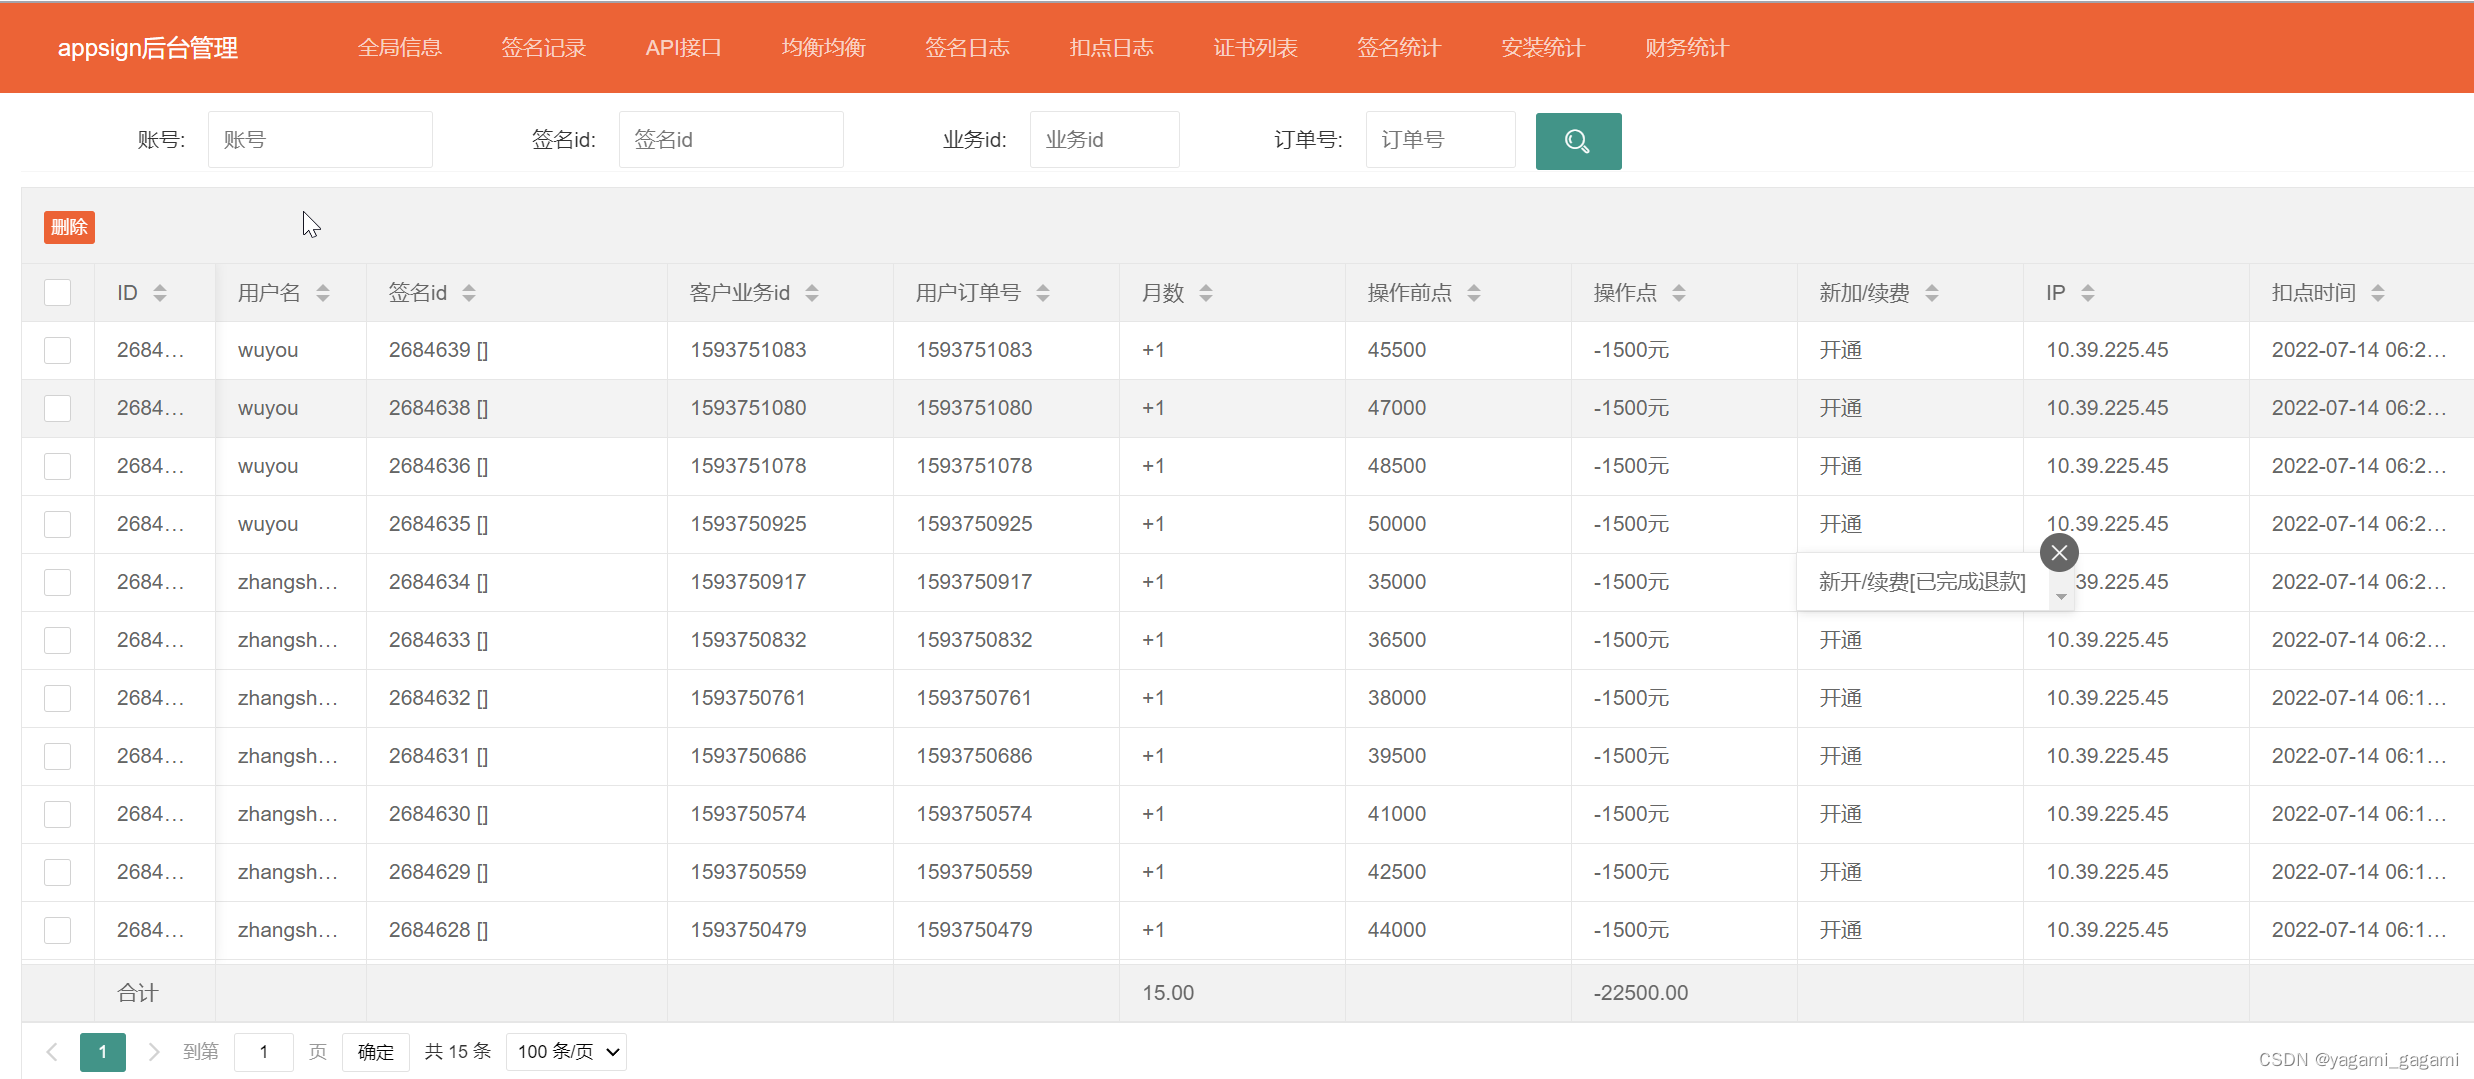Check row with 签名id 2684632
This screenshot has width=2474, height=1079.
(x=58, y=698)
